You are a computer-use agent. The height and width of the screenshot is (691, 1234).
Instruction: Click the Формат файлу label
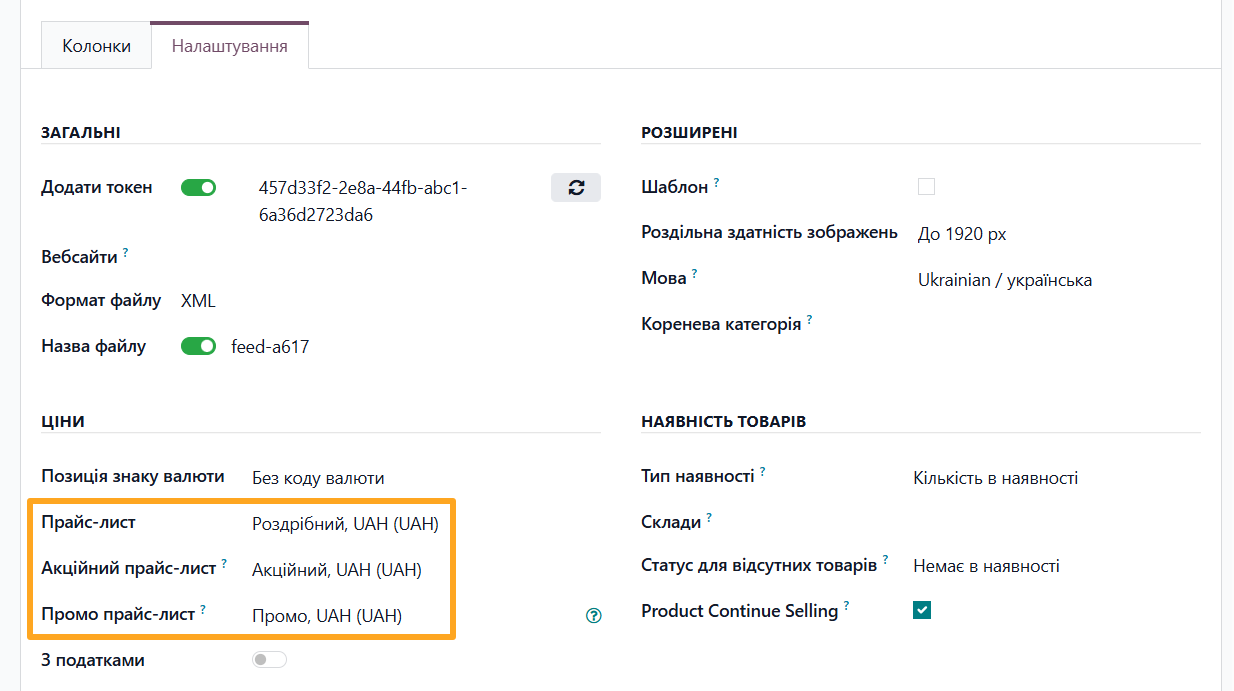pos(101,300)
